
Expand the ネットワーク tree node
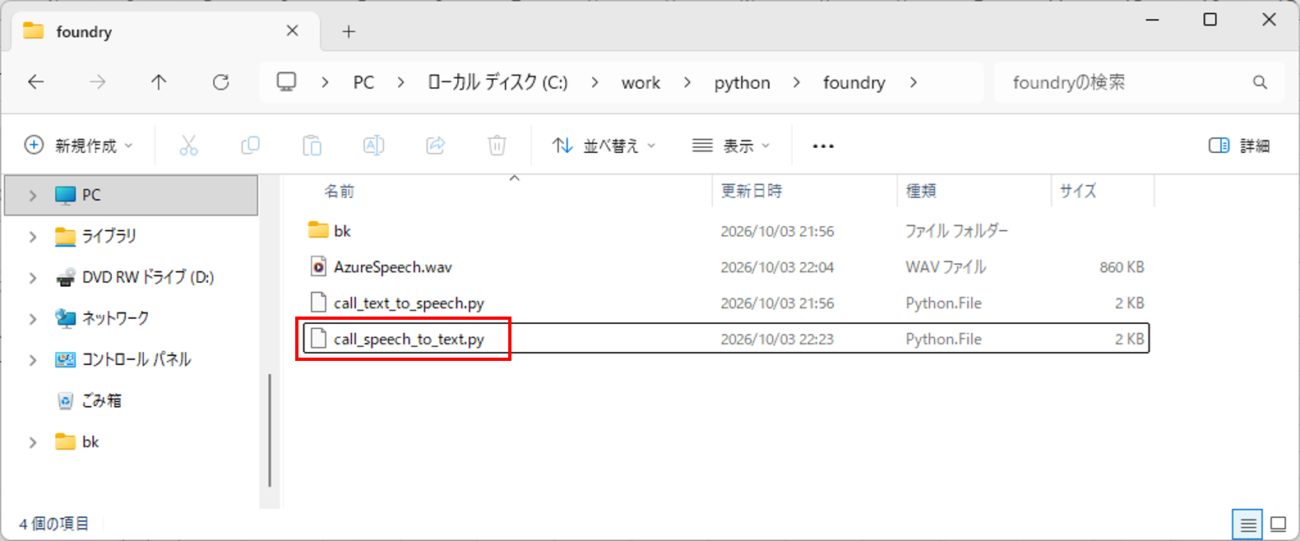click(33, 319)
